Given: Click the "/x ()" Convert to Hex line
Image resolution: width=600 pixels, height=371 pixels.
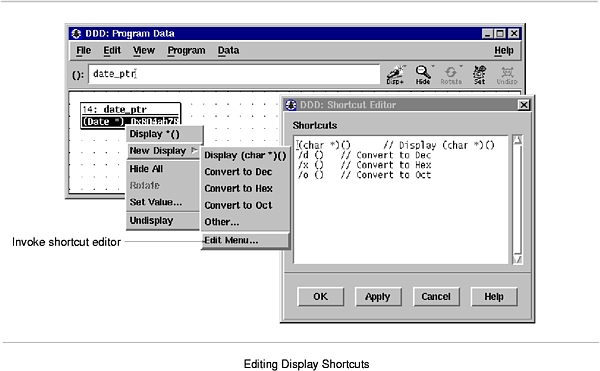Looking at the screenshot, I should click(x=365, y=165).
